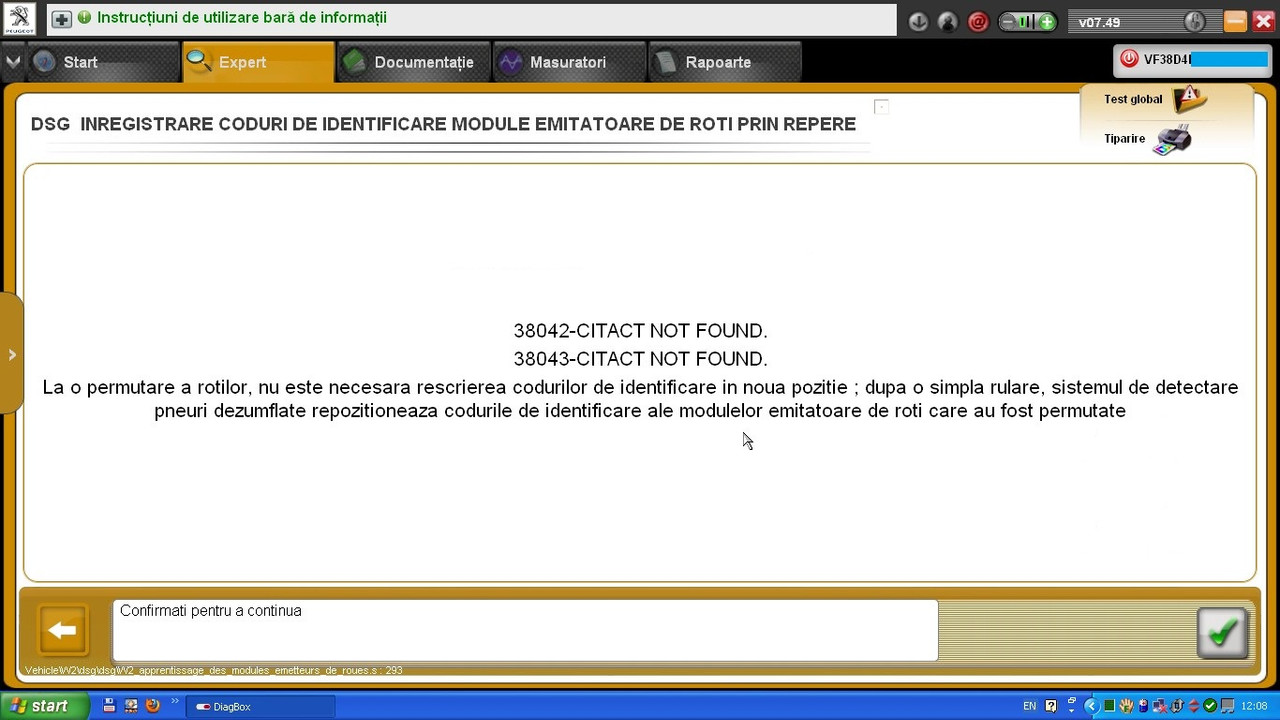The height and width of the screenshot is (720, 1280).
Task: Expand the information bar plus icon
Action: pyautogui.click(x=61, y=19)
